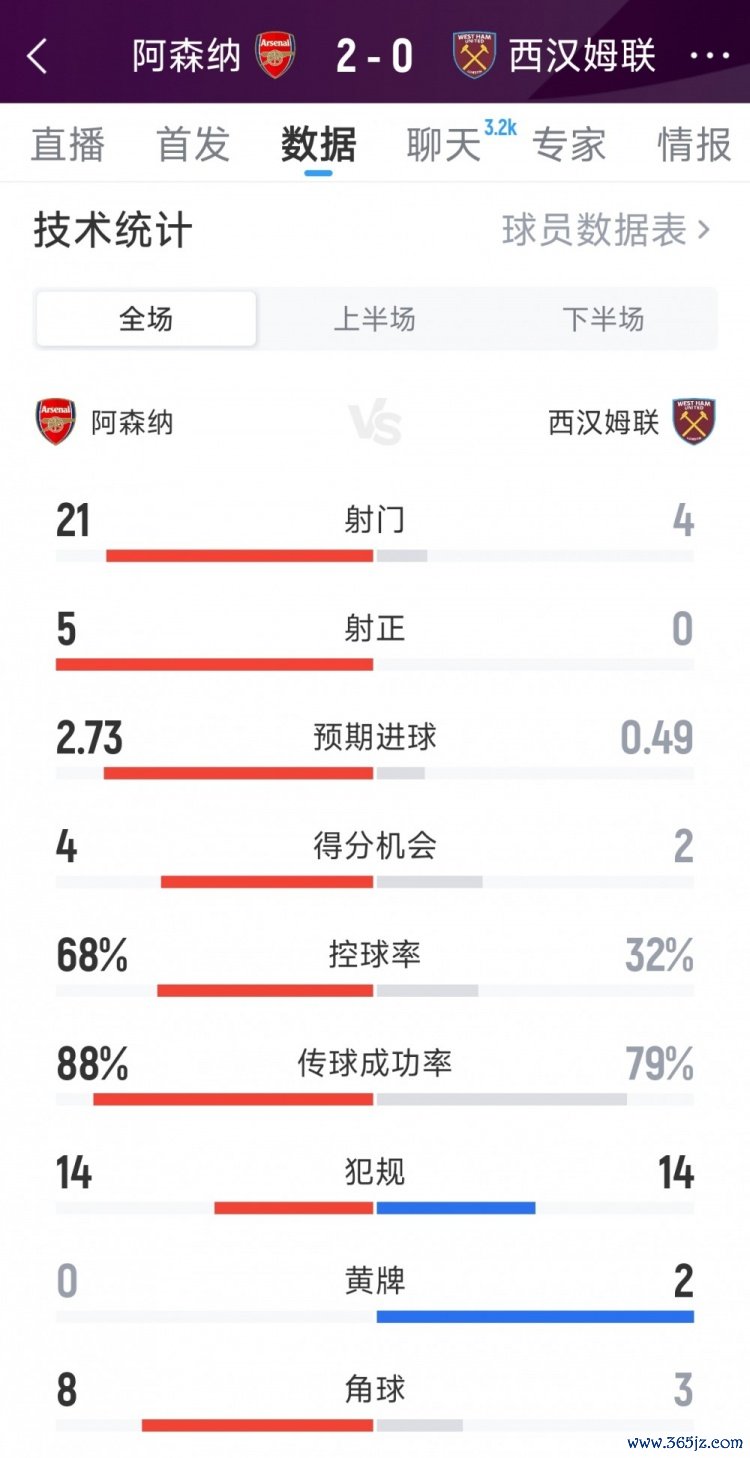The image size is (750, 1458).
Task: Switch stats to 上半场 first half
Action: (374, 319)
